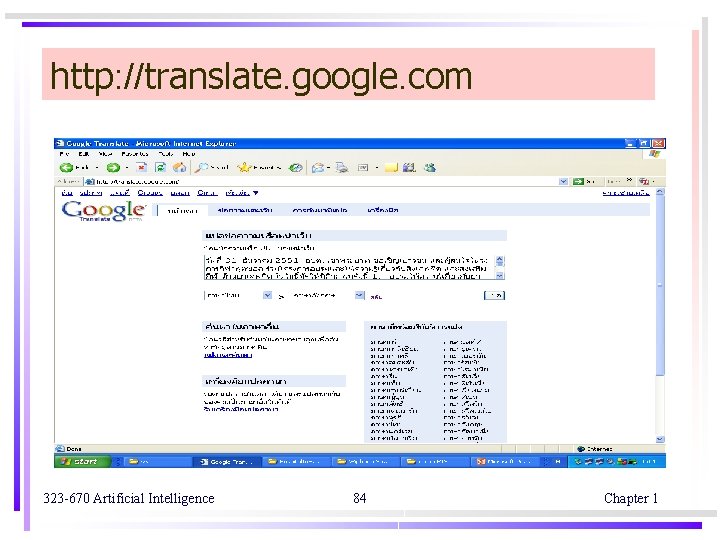The height and width of the screenshot is (540, 720).
Task: Click the Internet Explorer Back arrow icon
Action: pos(66,168)
